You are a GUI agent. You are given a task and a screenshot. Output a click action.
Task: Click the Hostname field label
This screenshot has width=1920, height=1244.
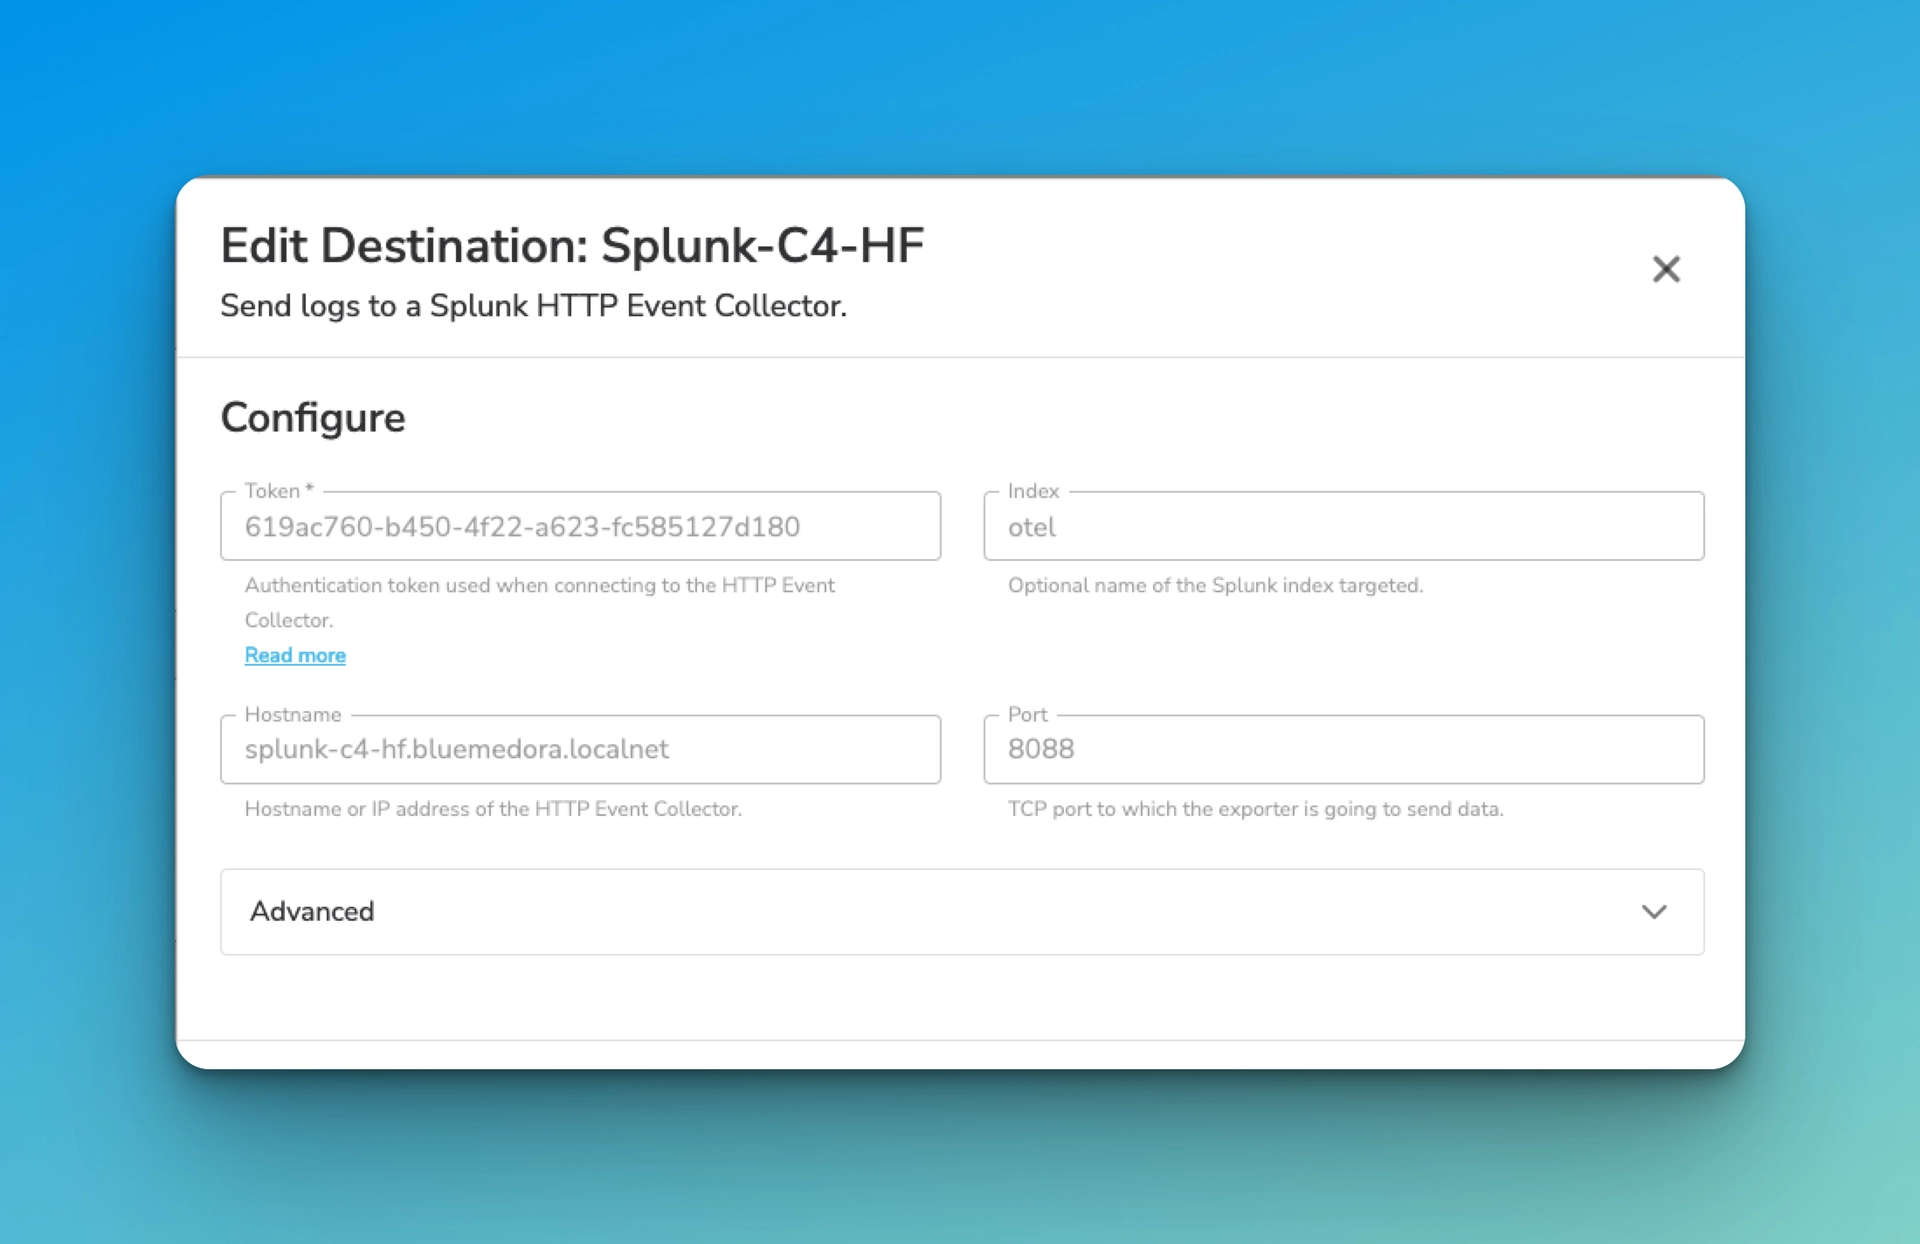[291, 714]
